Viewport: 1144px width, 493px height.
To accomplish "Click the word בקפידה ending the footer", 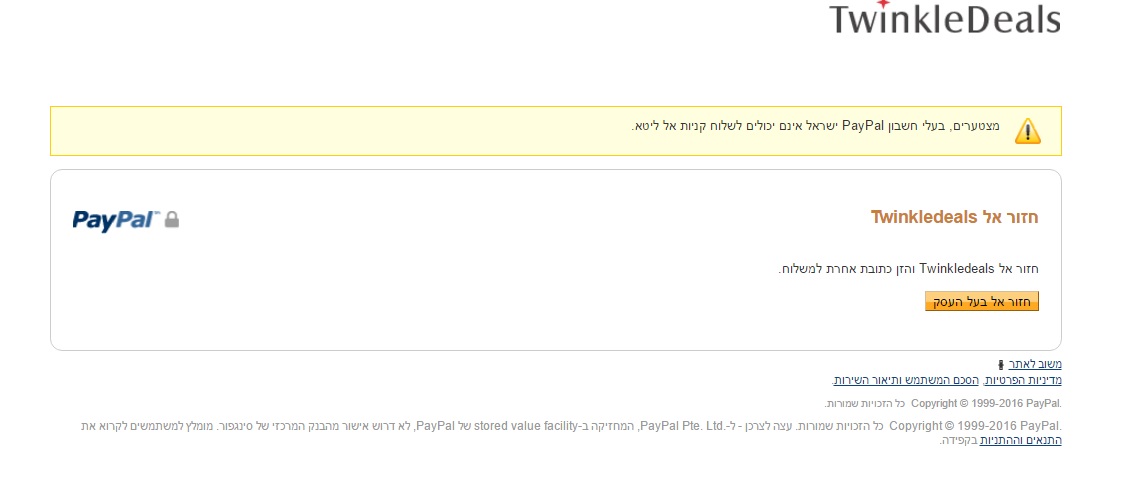I will tap(958, 440).
